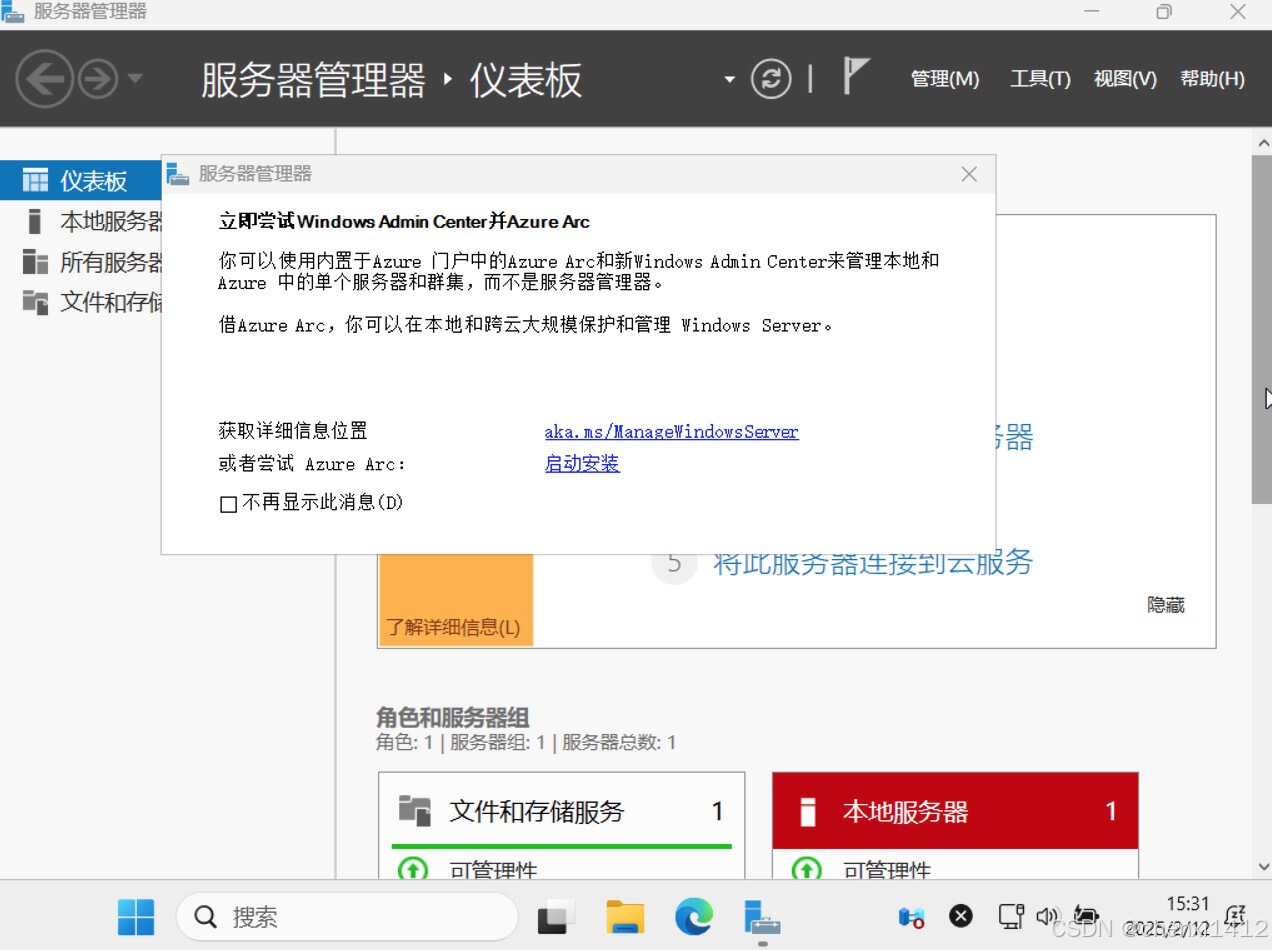Click 了解详细信息(L) on the orange tile
Viewport: 1272px width, 950px height.
(454, 628)
